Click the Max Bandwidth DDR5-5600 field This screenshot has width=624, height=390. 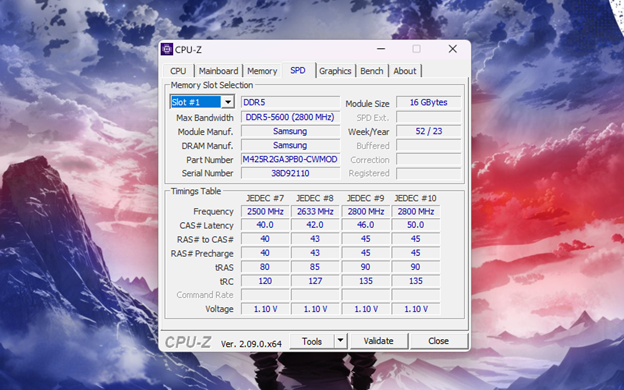tap(291, 117)
